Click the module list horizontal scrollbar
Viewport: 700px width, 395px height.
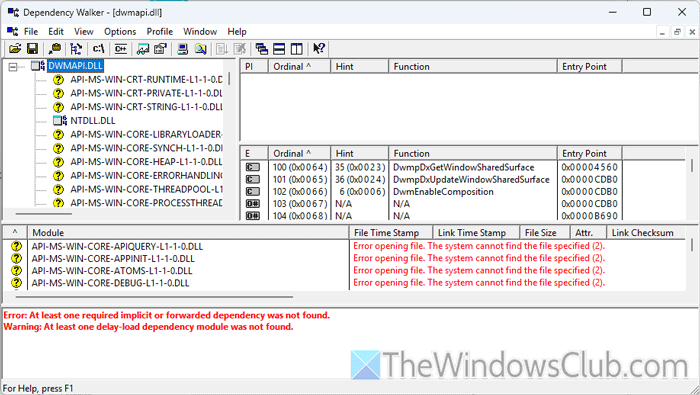click(154, 296)
